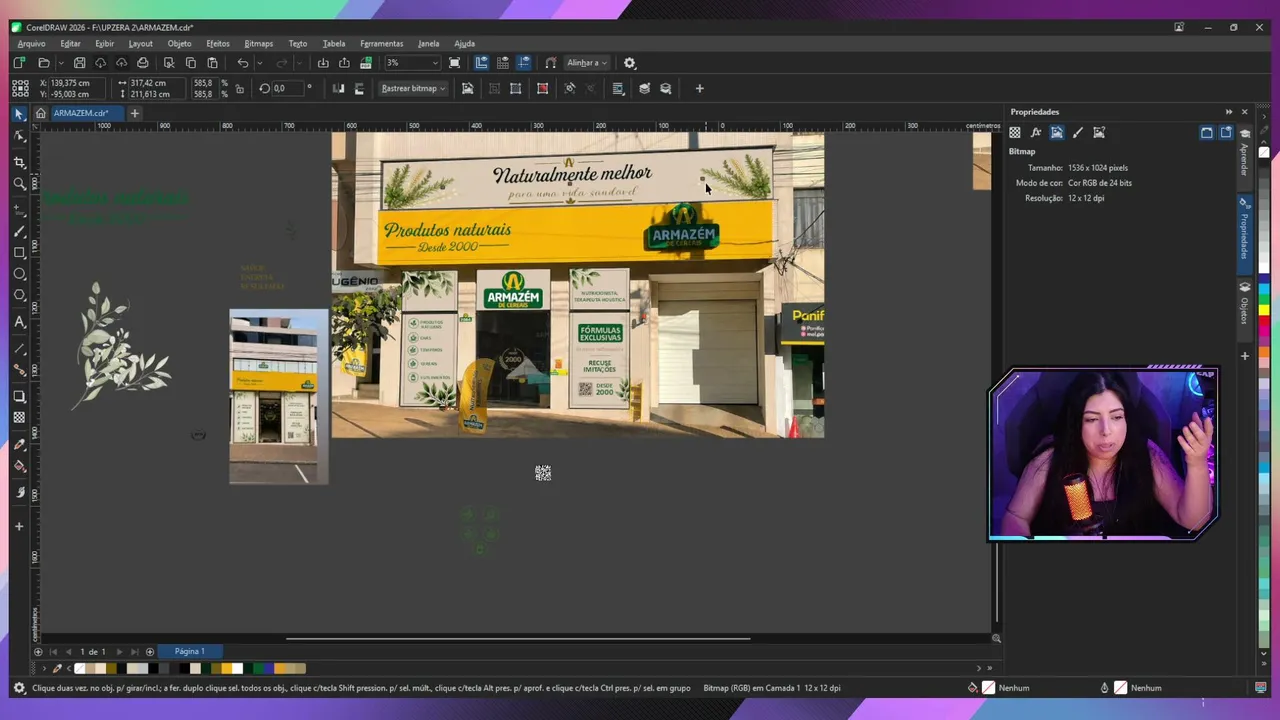Select the Color Eyedropper tool
This screenshot has height=720, width=1280.
(x=19, y=444)
